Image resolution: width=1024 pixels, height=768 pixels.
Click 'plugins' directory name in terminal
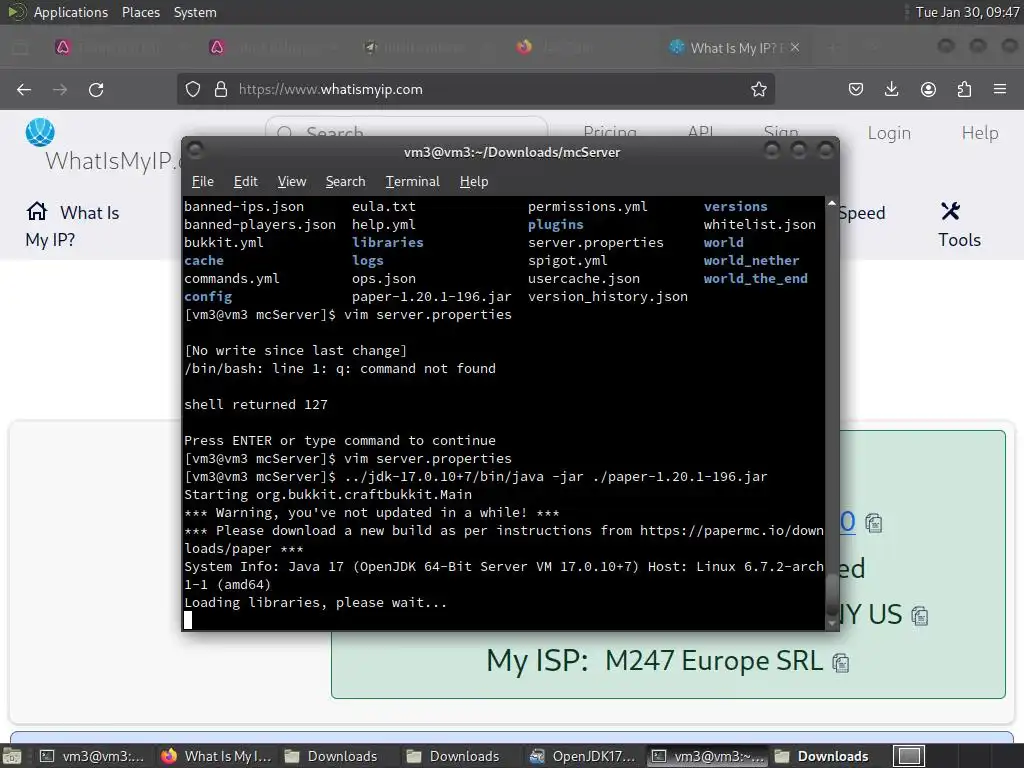click(556, 225)
